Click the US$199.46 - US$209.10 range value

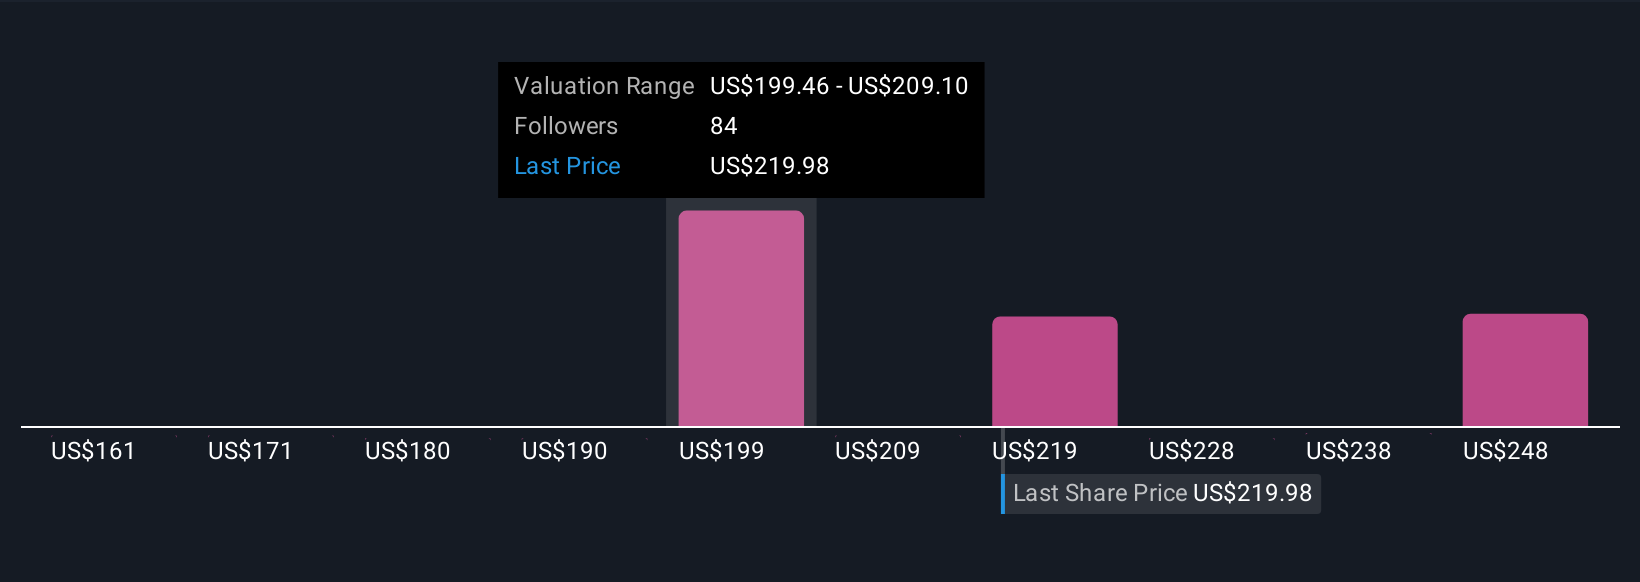(x=839, y=86)
